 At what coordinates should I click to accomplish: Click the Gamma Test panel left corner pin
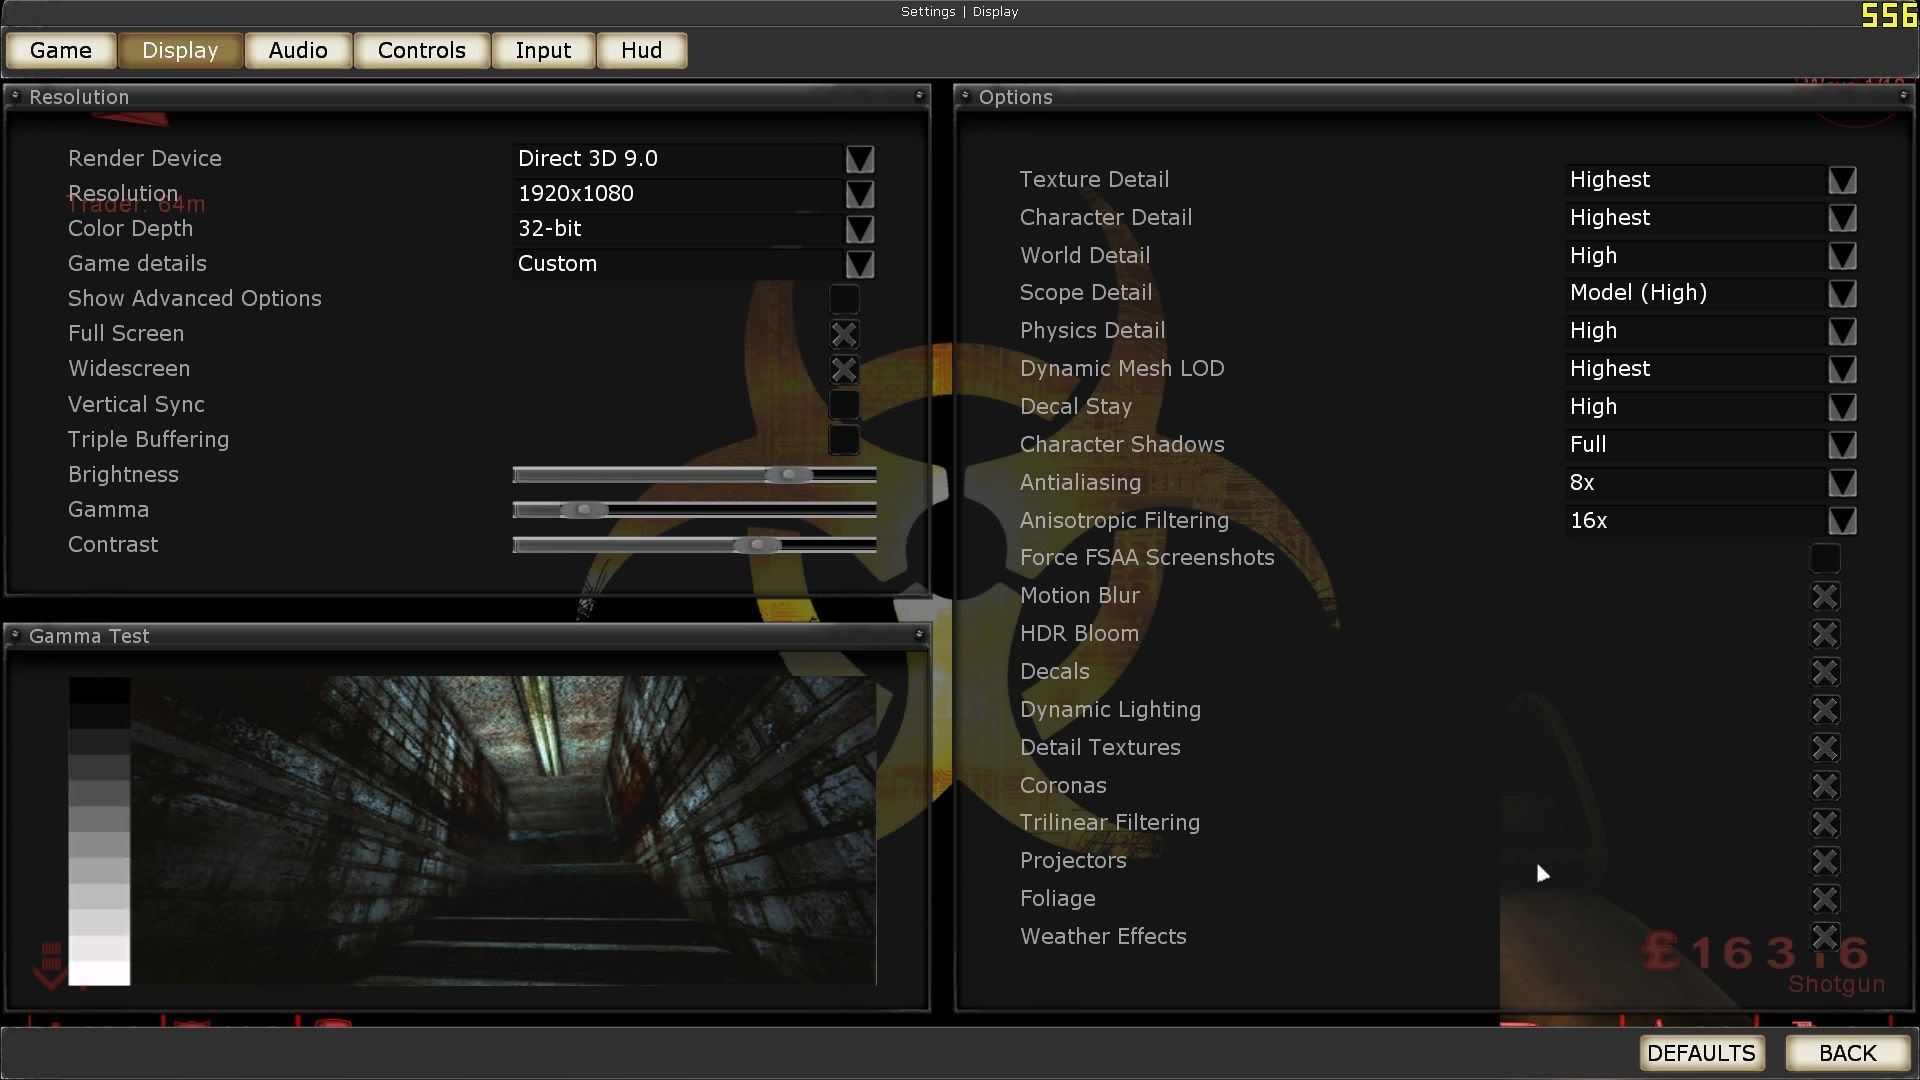click(15, 634)
